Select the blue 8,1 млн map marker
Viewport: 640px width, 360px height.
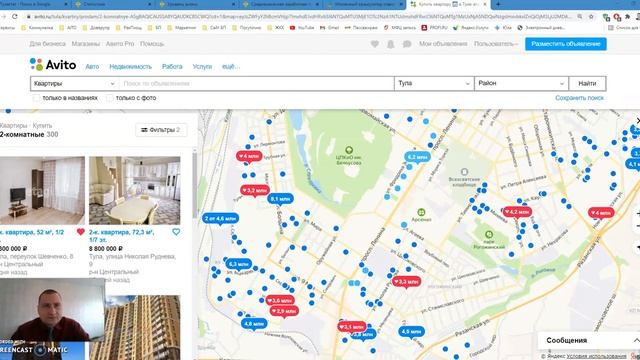click(x=280, y=199)
